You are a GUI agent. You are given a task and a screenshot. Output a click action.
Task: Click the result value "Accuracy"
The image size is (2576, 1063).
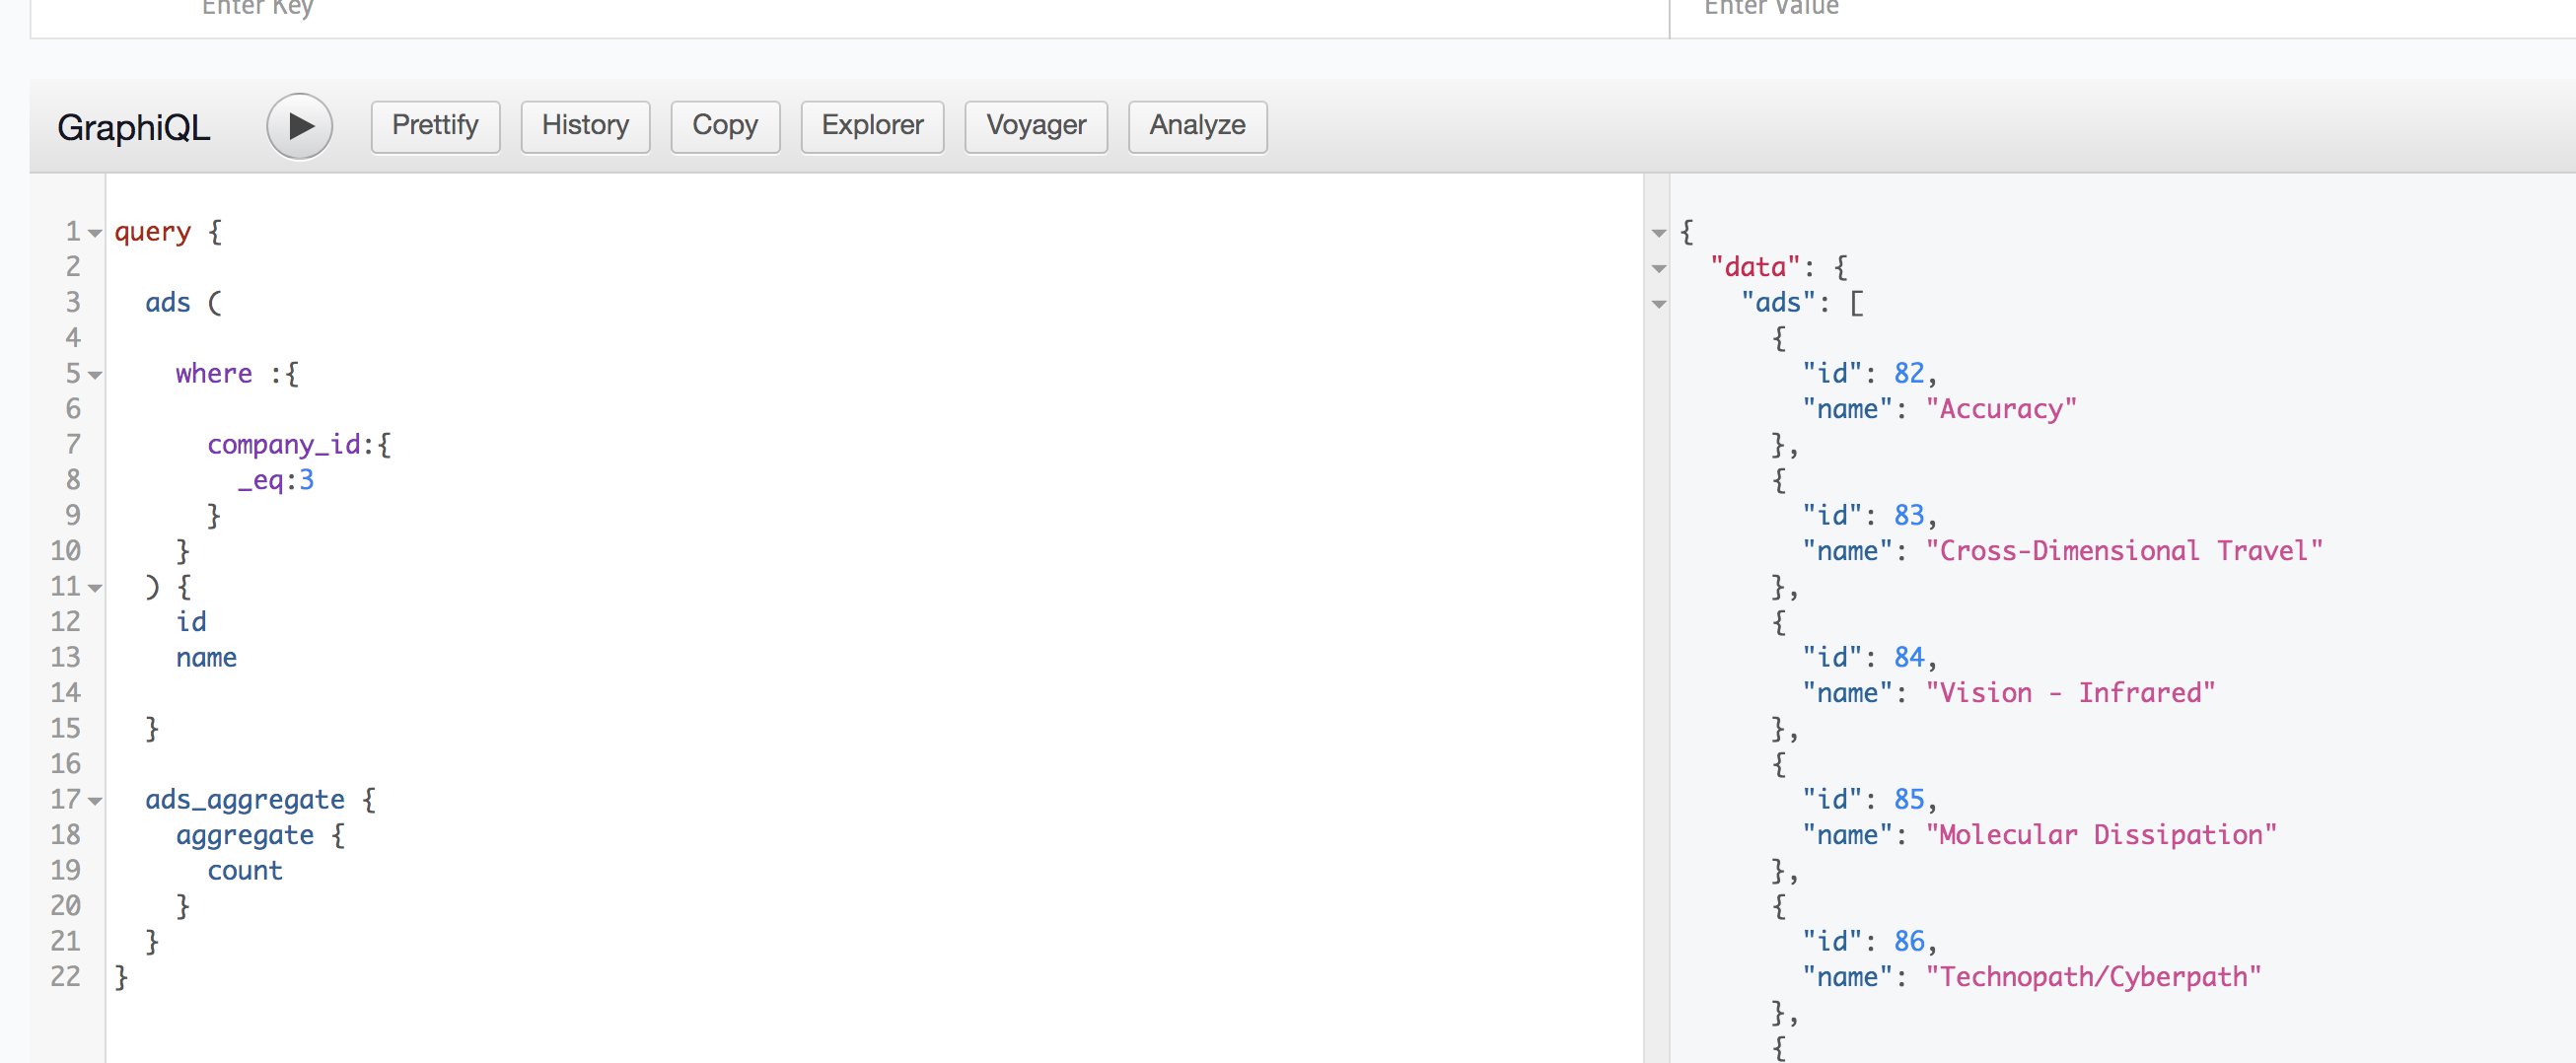point(2001,409)
